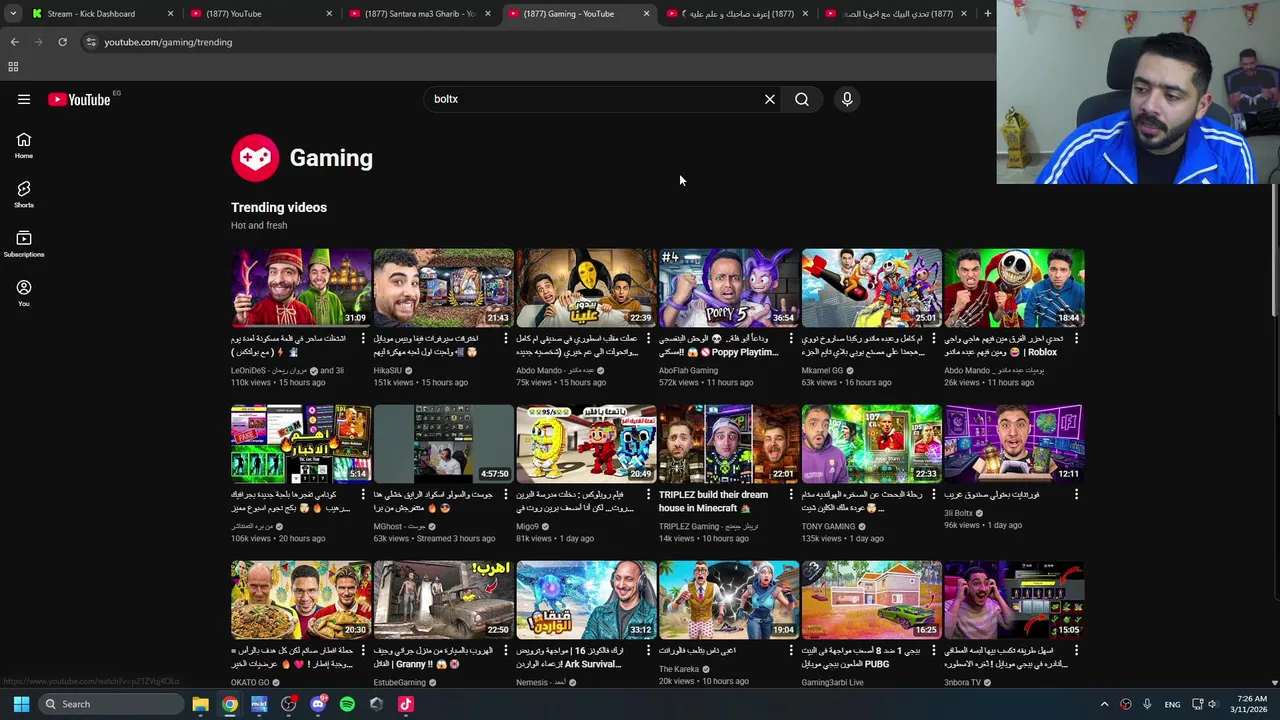Close the Stream - Kick Dashboard tab
1280x720 pixels.
(x=170, y=13)
